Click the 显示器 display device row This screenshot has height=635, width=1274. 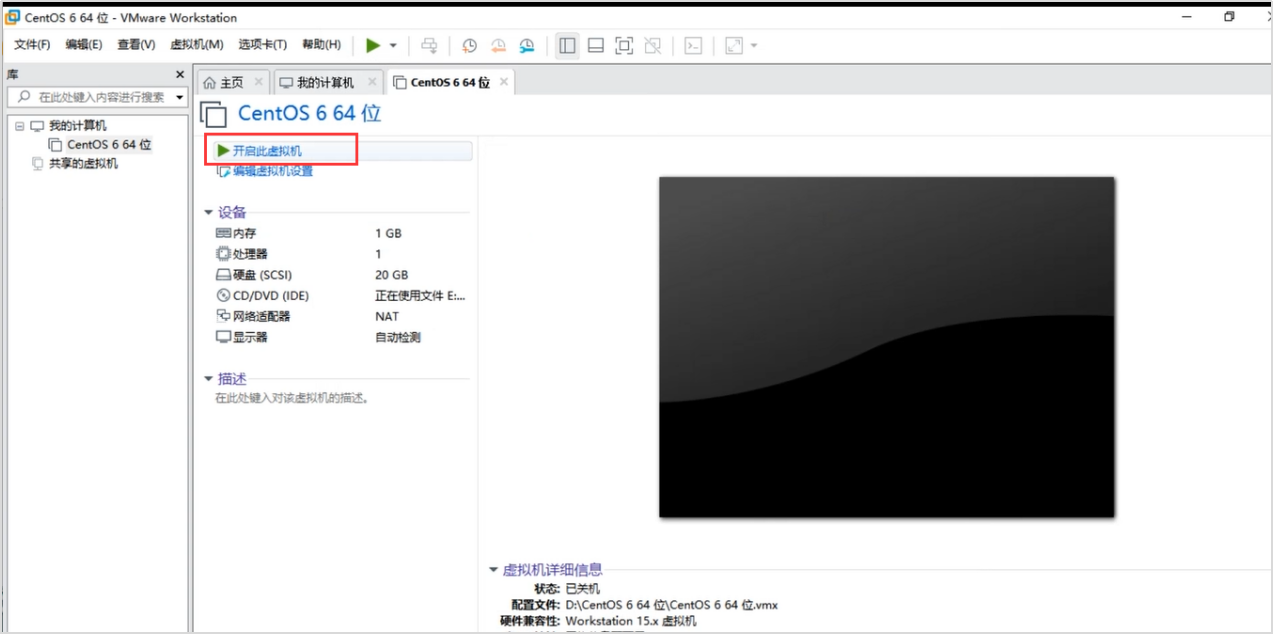pyautogui.click(x=343, y=337)
